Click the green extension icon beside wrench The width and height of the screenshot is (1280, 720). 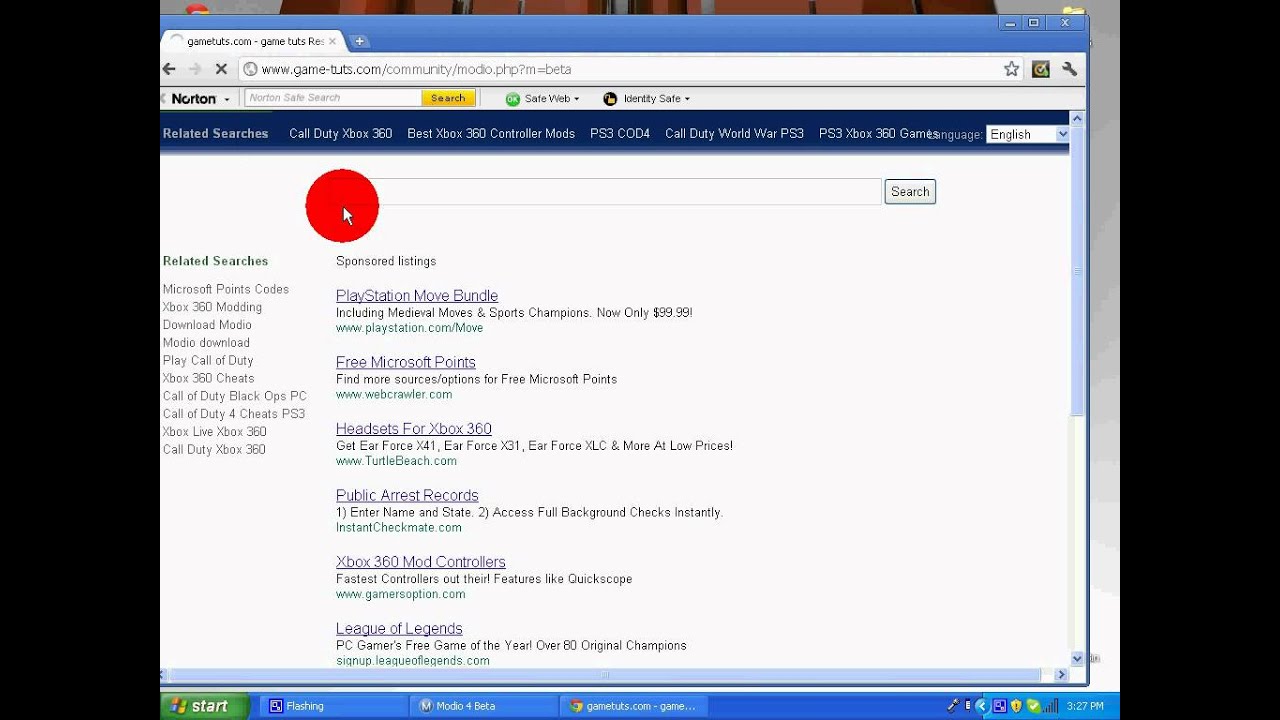(1041, 69)
